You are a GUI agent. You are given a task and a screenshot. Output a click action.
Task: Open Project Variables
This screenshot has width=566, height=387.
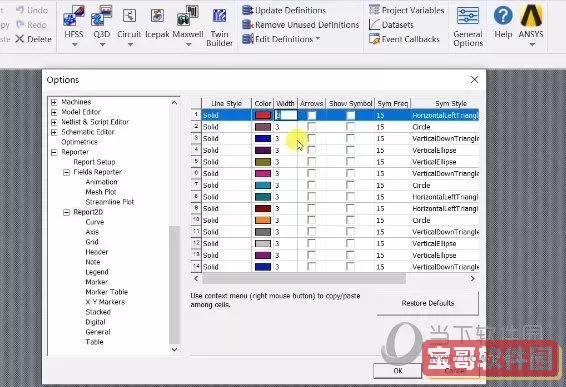click(x=407, y=10)
